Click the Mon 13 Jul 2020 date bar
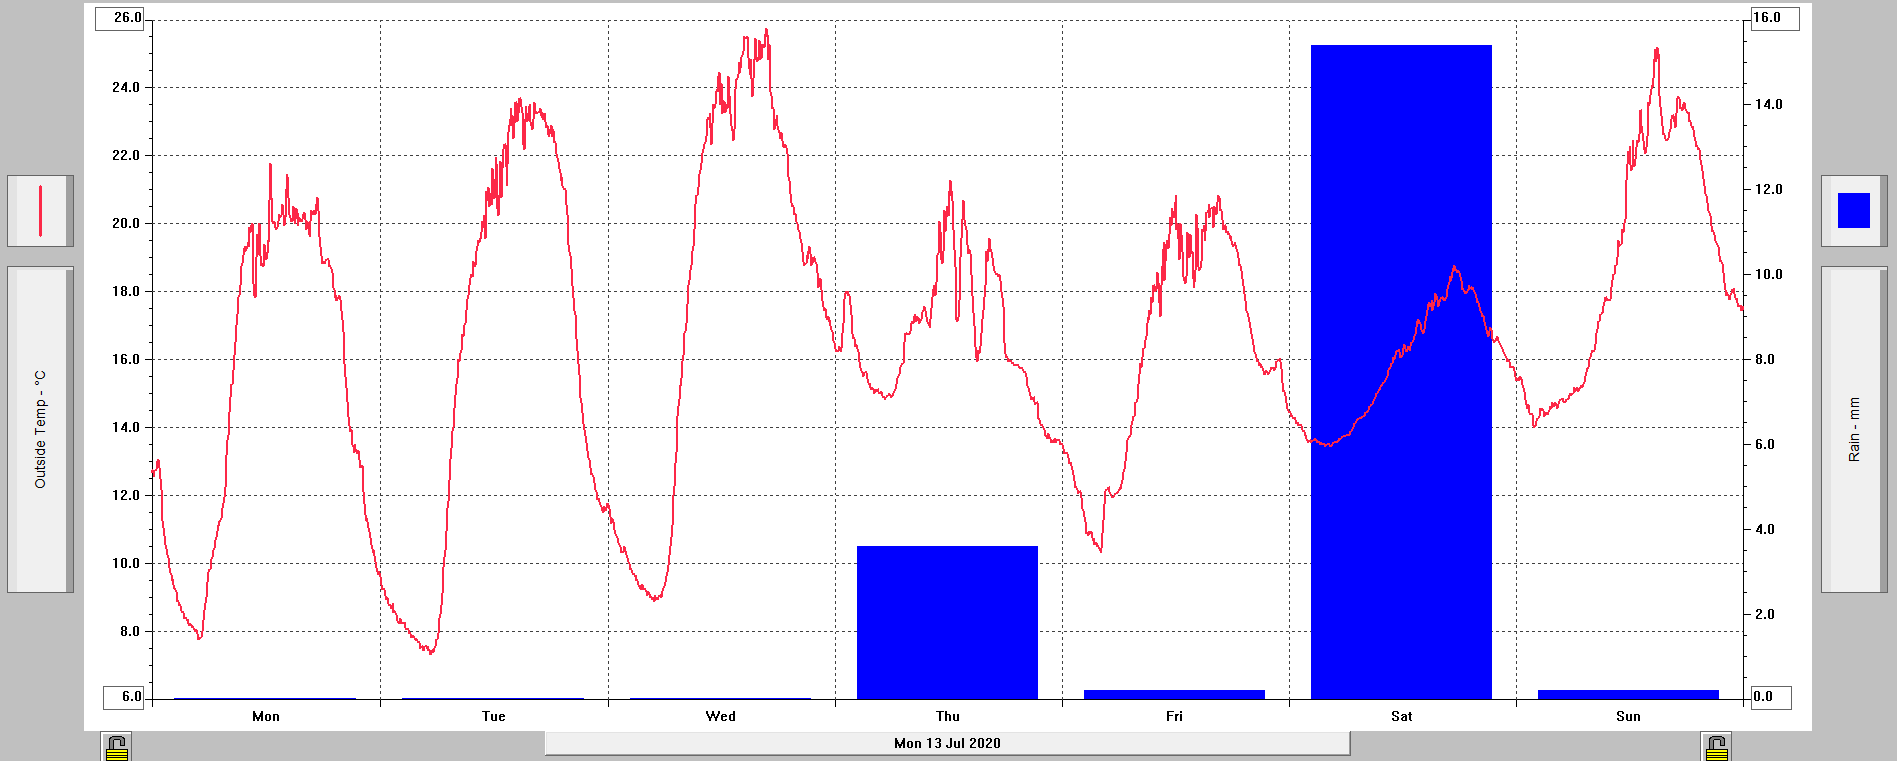Screen dimensions: 1897x761 point(947,743)
